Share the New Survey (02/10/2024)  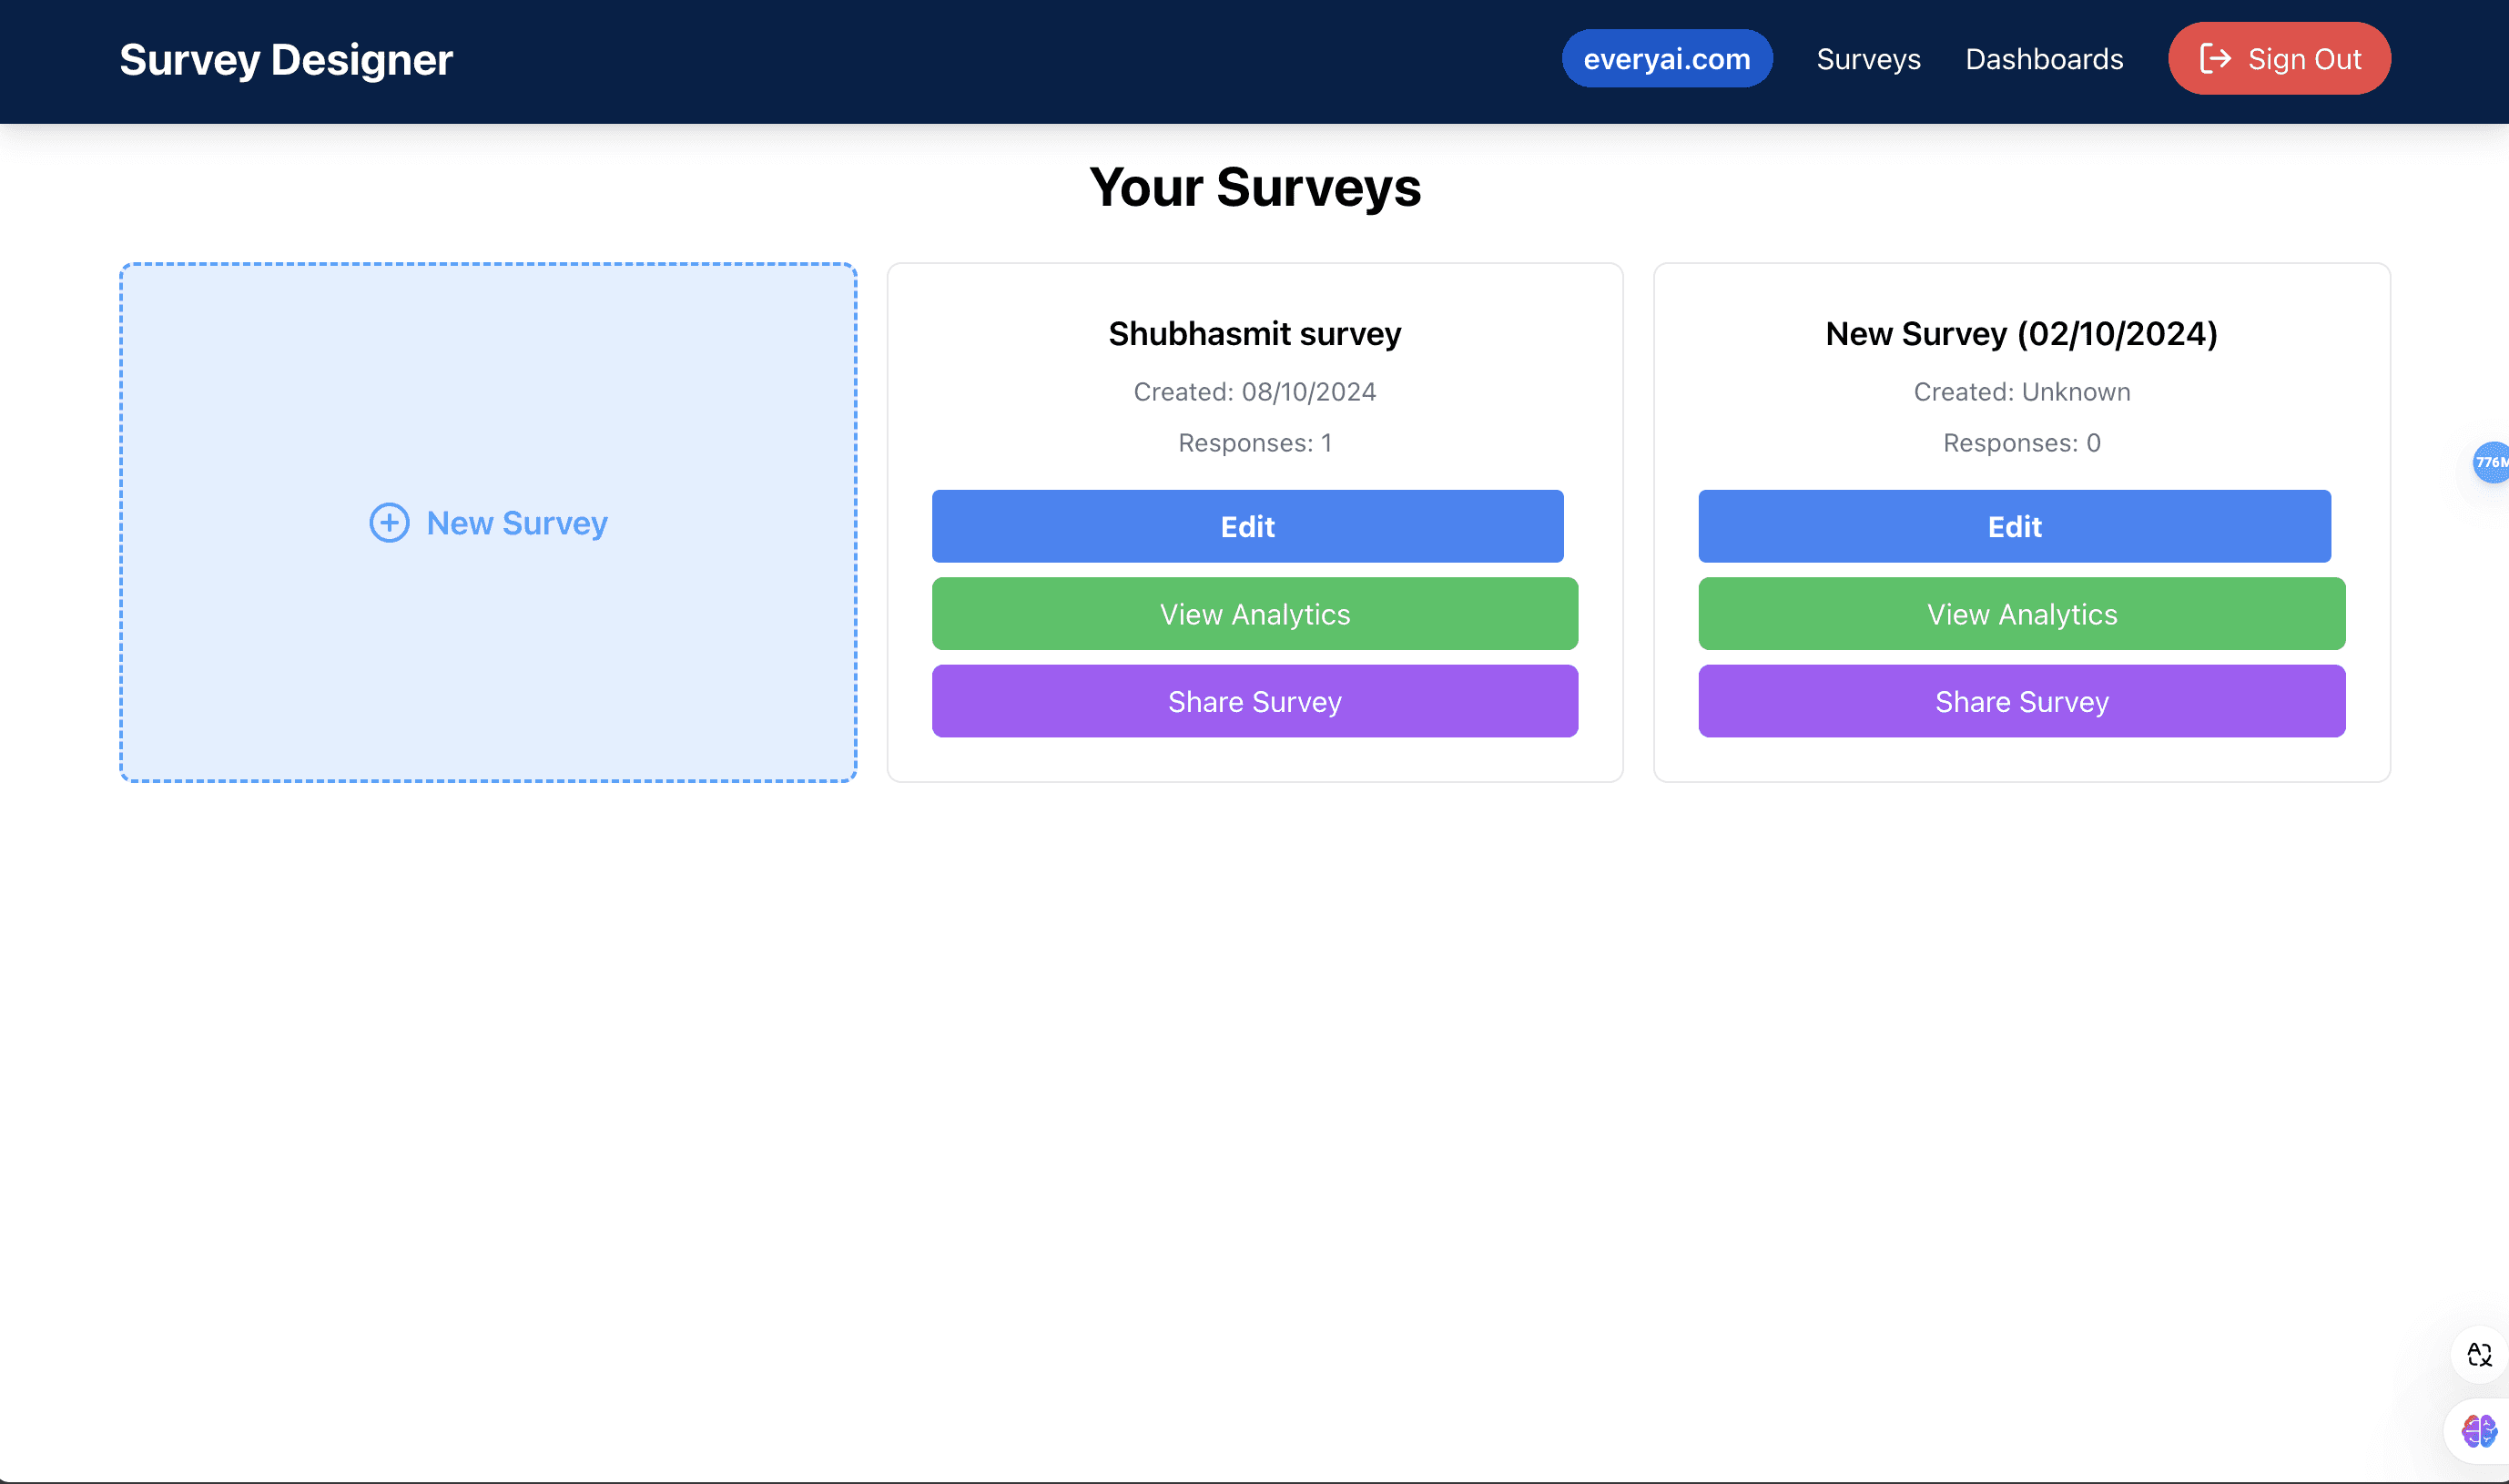2021,702
